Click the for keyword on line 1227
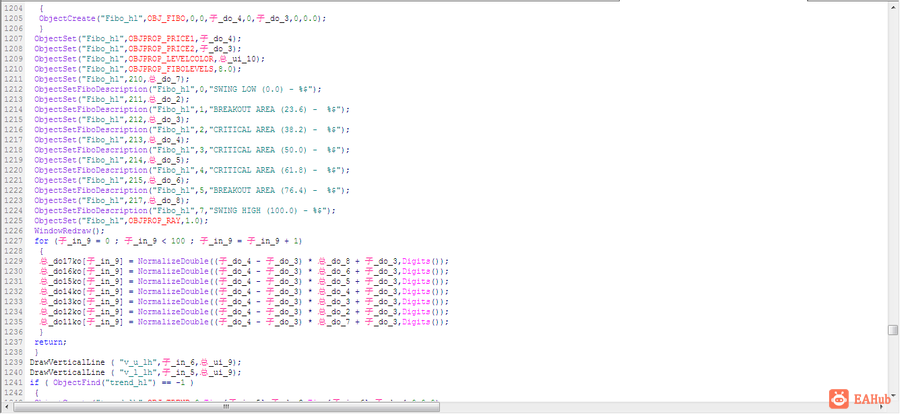 click(41, 241)
